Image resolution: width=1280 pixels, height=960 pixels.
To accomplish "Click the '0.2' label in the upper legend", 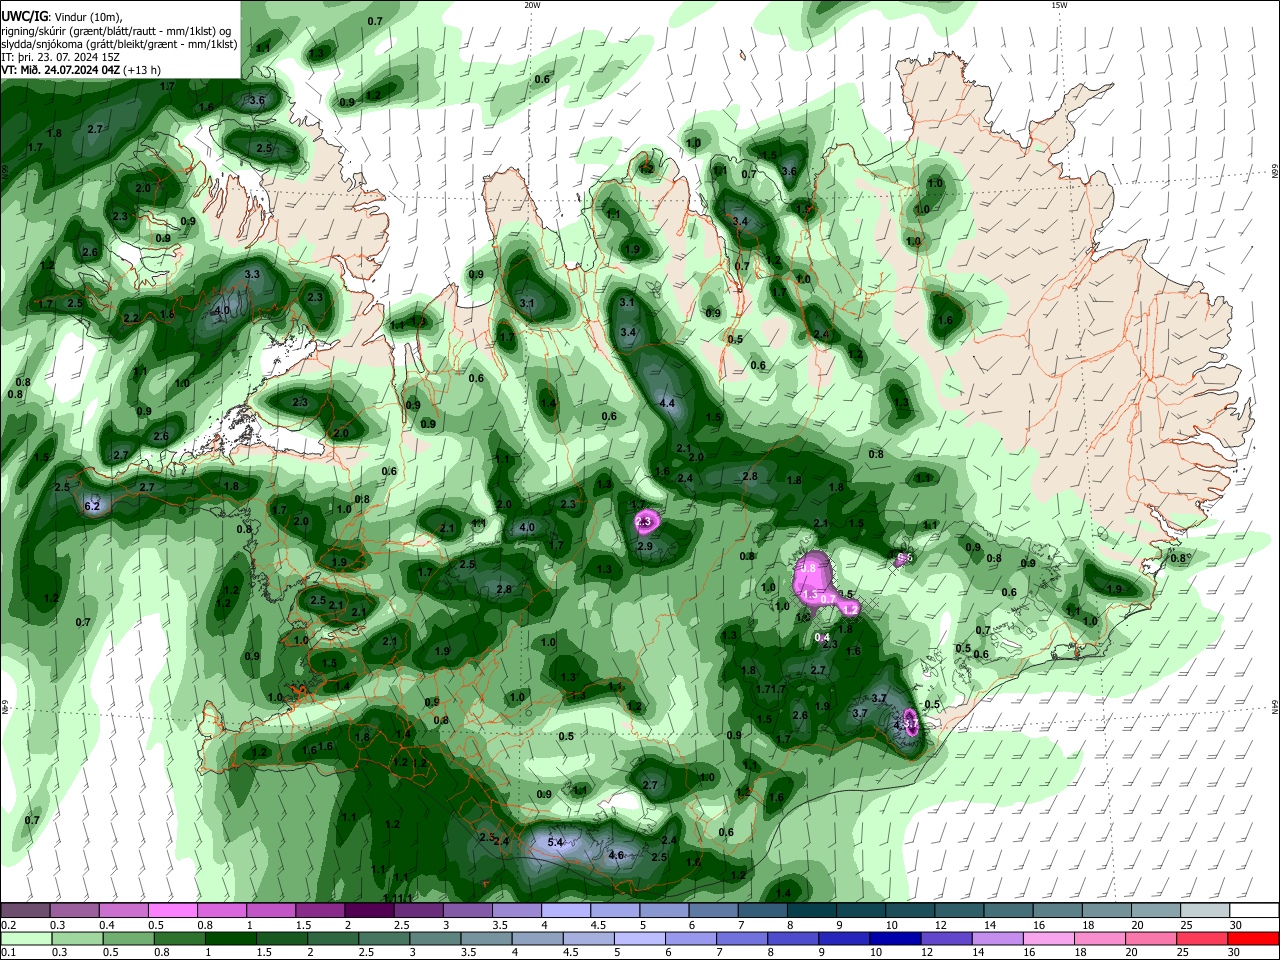I will [8, 925].
